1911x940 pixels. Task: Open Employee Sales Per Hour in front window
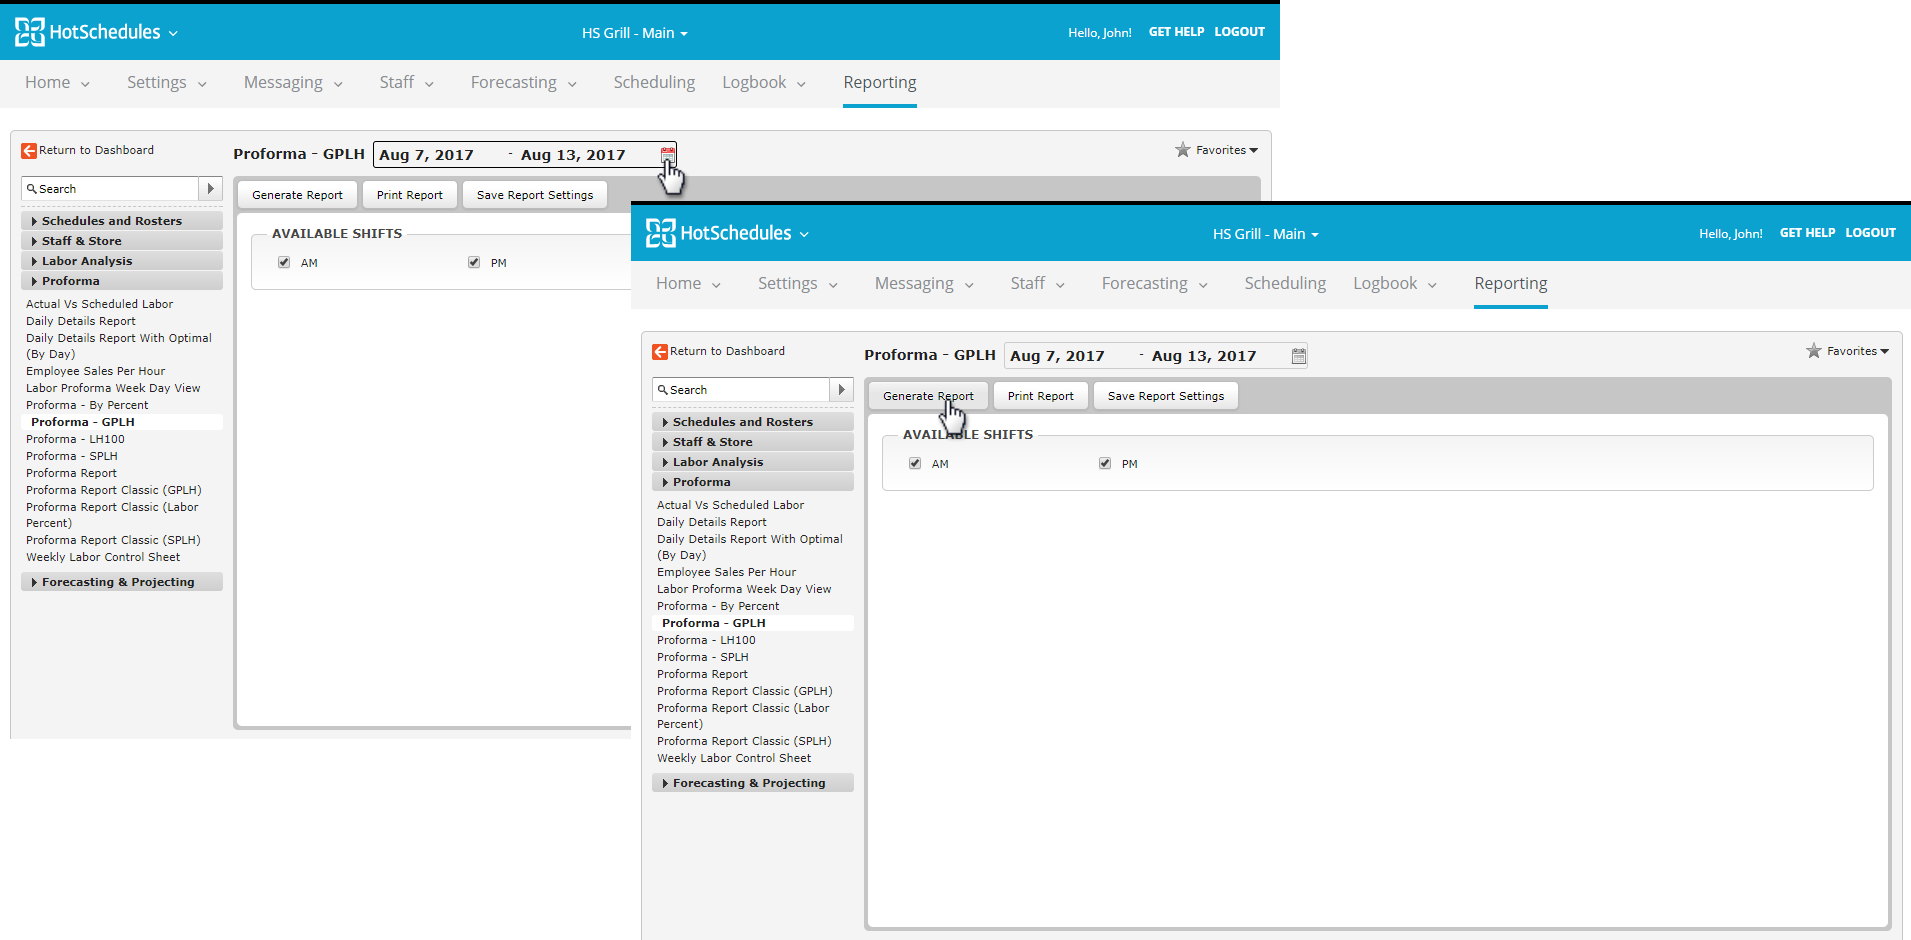pos(726,572)
